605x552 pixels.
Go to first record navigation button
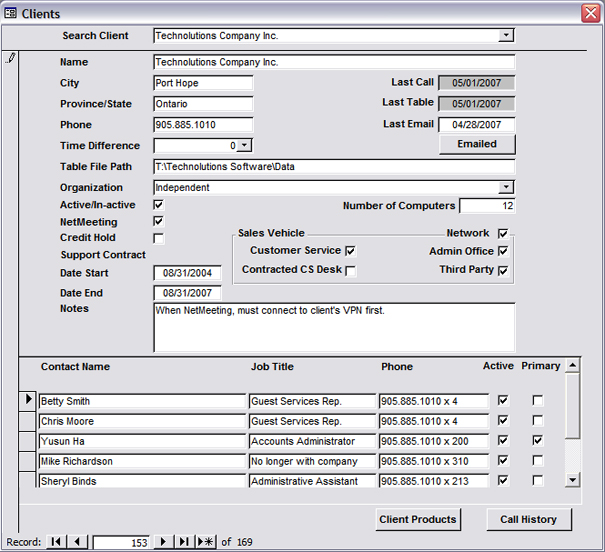click(x=56, y=542)
